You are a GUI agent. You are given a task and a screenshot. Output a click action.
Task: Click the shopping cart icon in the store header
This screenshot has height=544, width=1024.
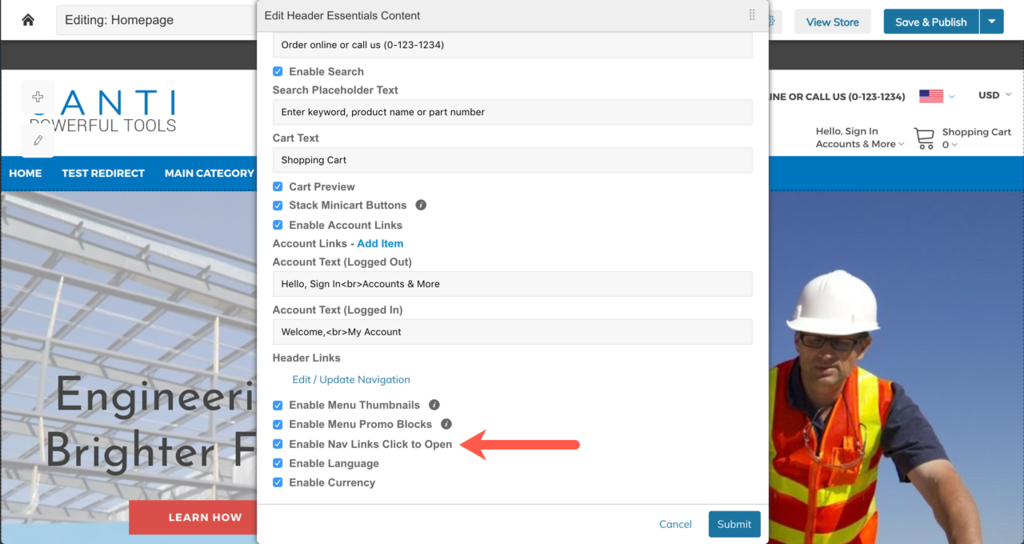924,138
